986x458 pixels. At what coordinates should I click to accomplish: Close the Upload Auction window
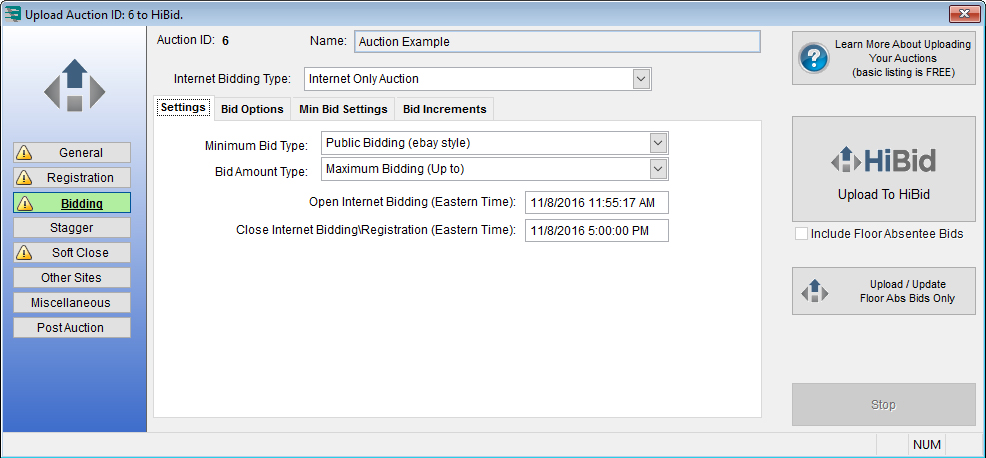965,13
